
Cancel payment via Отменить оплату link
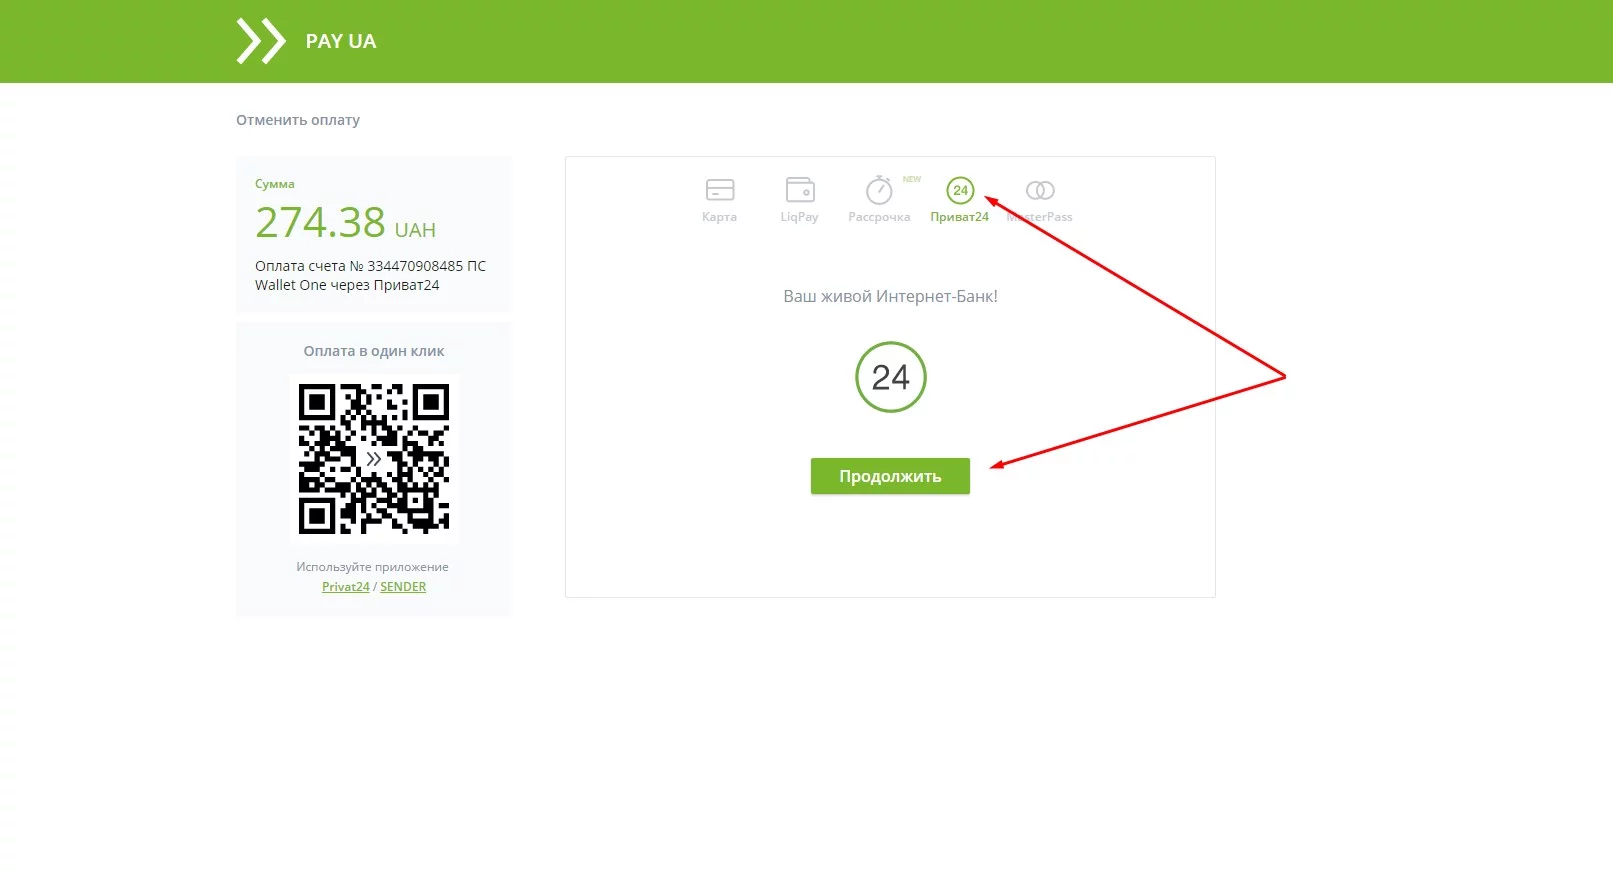click(298, 120)
